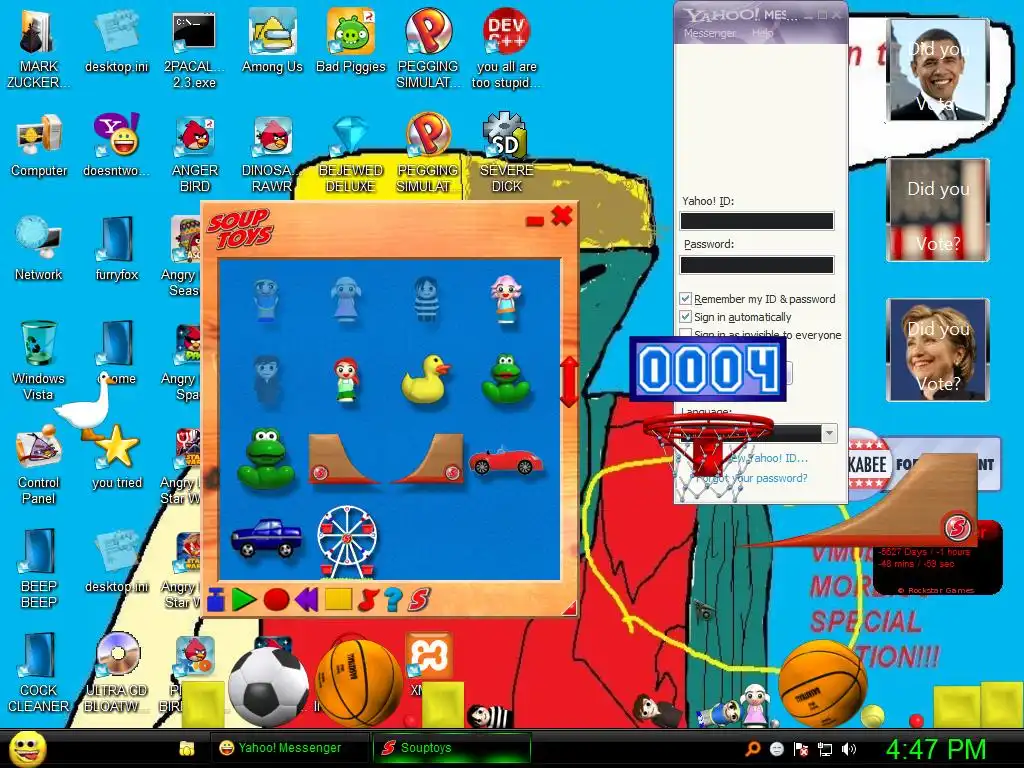This screenshot has width=1024, height=768.
Task: Click the 4:47 PM taskbar clock
Action: (936, 749)
